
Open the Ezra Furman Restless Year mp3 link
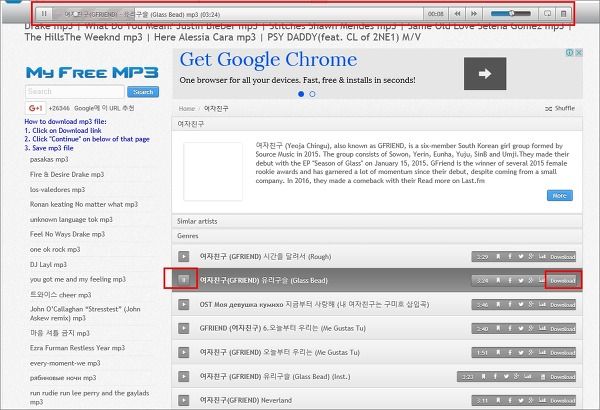[x=77, y=348]
